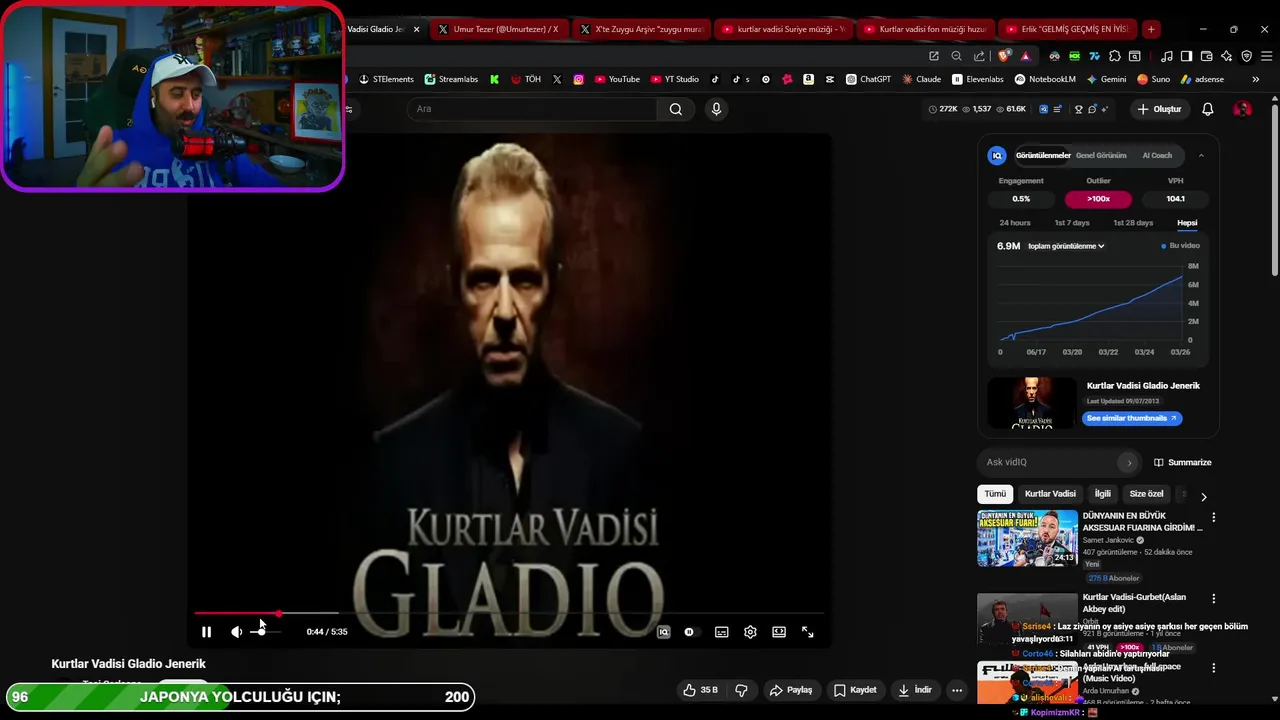
Task: Pause the playing video
Action: pos(206,632)
